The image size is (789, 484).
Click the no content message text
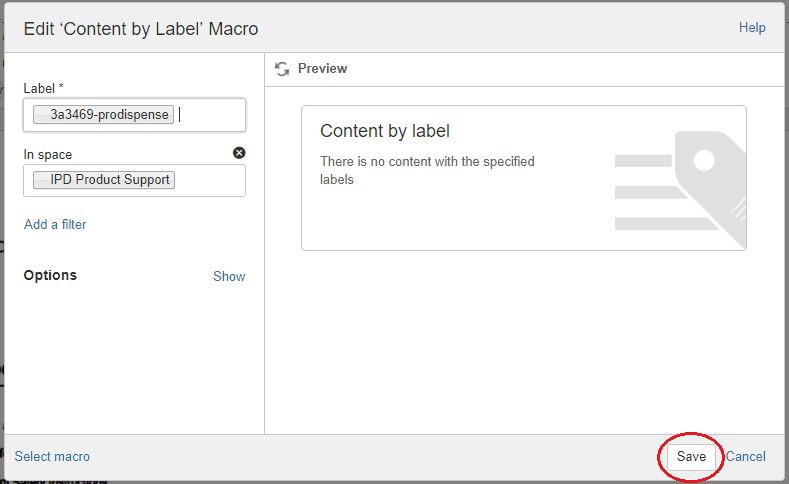[x=427, y=171]
